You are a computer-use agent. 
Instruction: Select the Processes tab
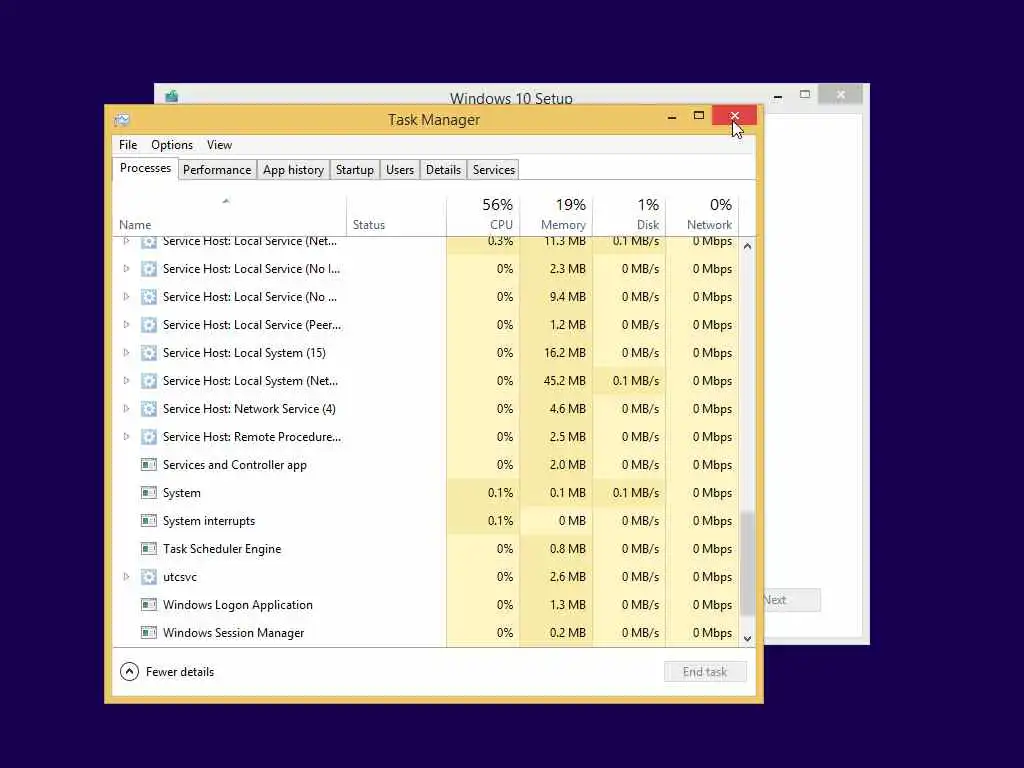[145, 168]
